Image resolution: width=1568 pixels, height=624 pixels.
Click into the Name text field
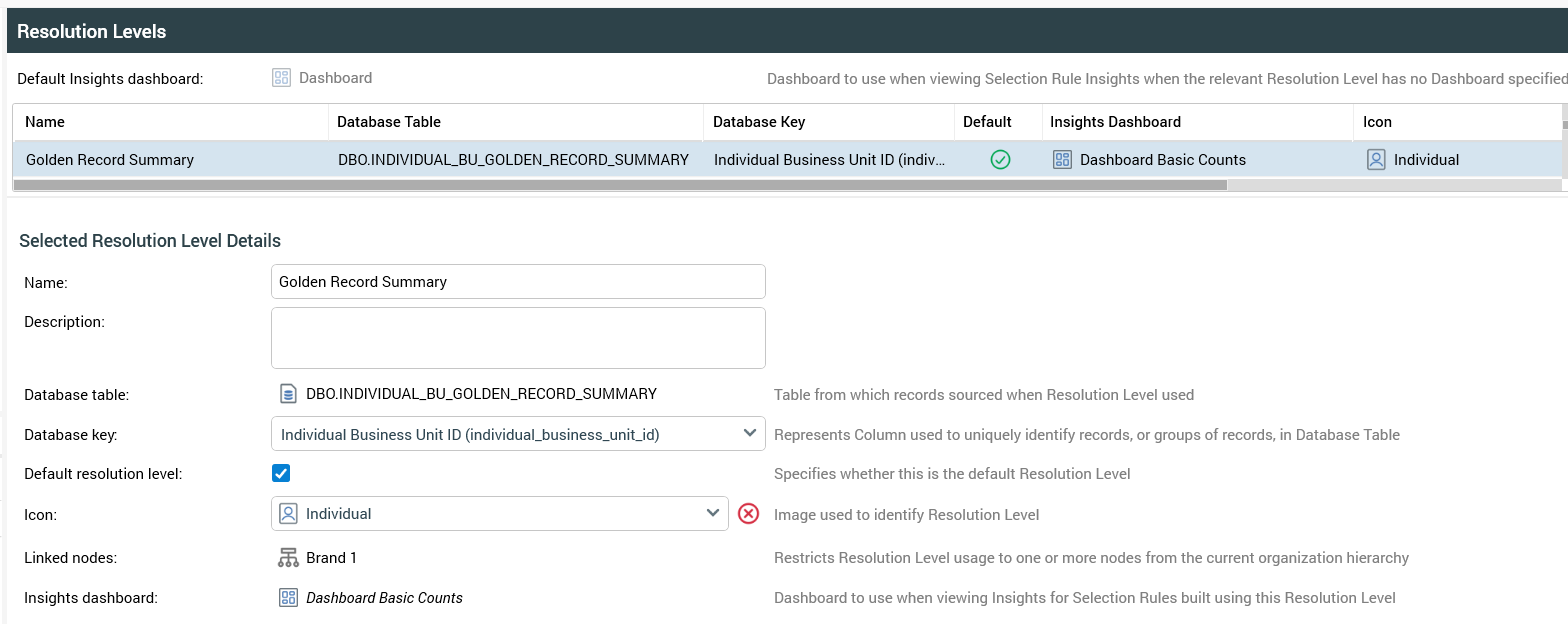[x=518, y=282]
